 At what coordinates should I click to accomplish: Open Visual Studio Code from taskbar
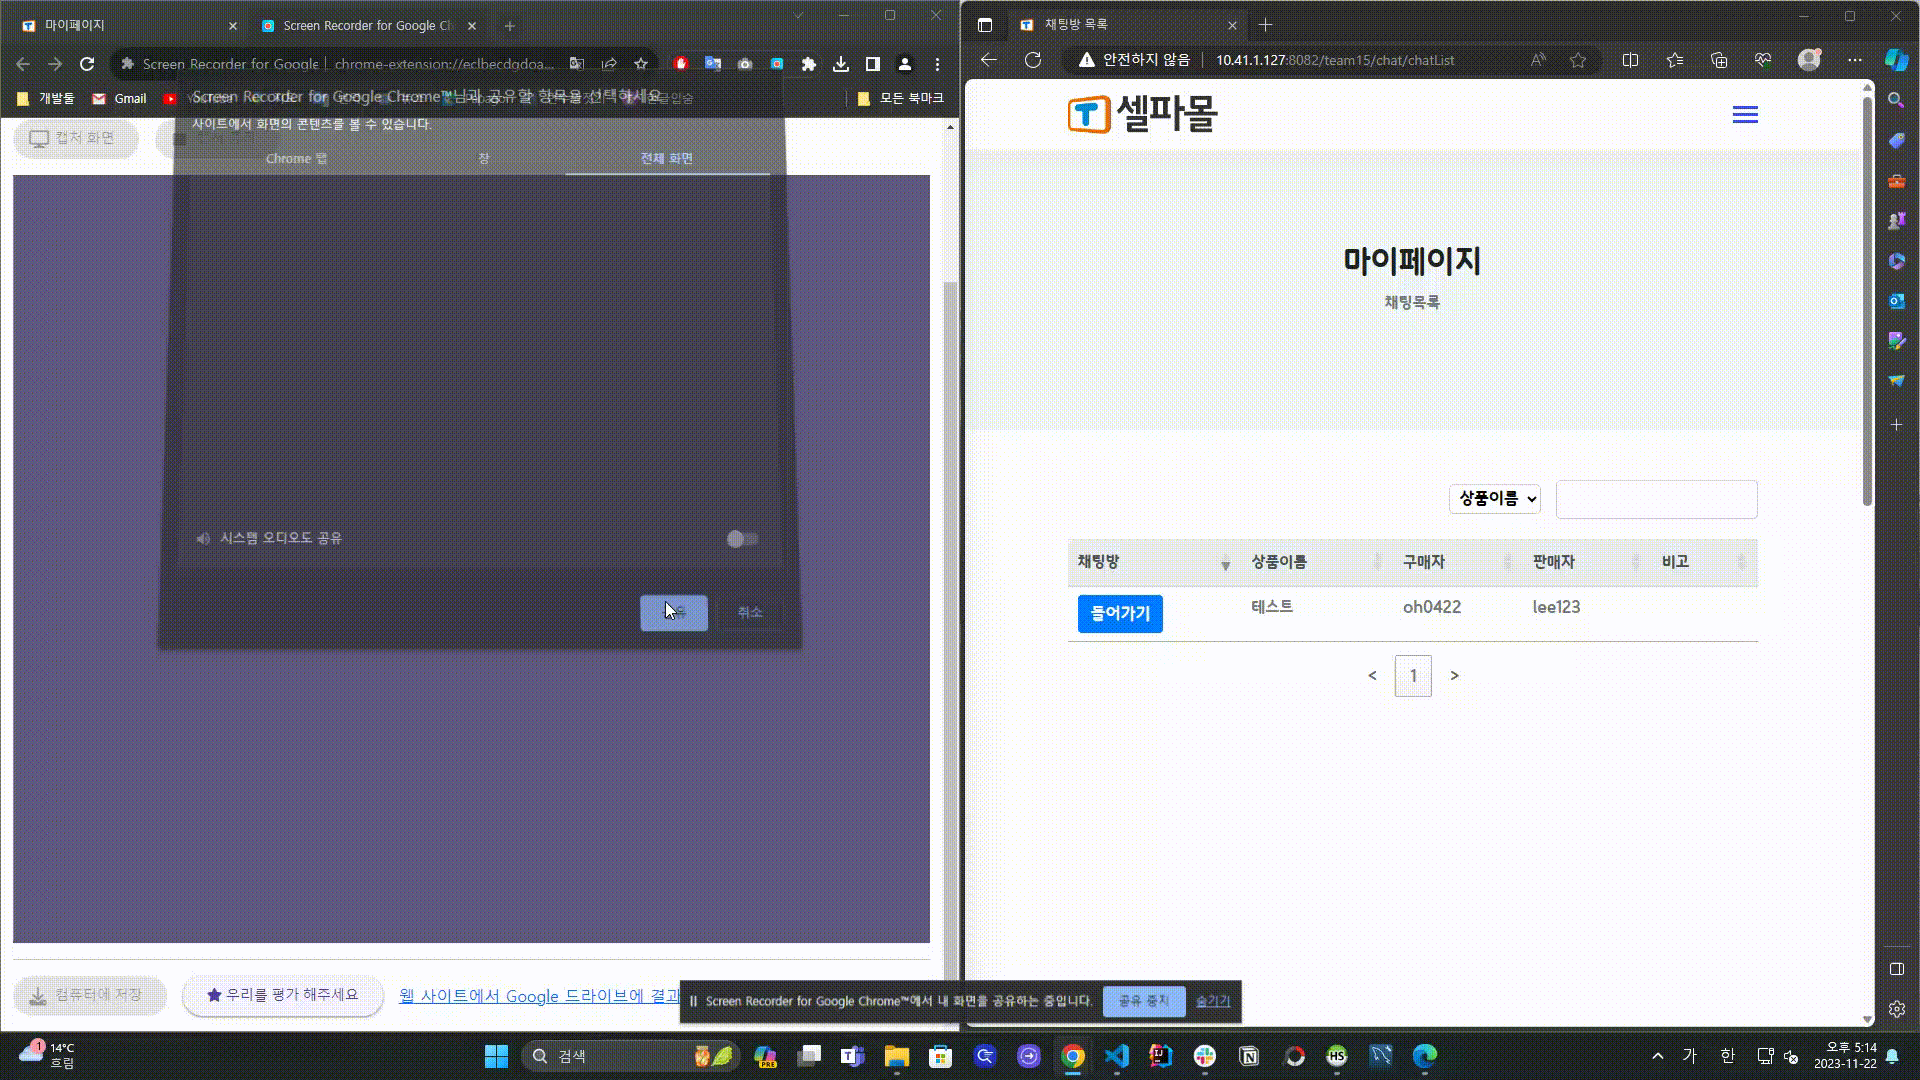1117,1056
